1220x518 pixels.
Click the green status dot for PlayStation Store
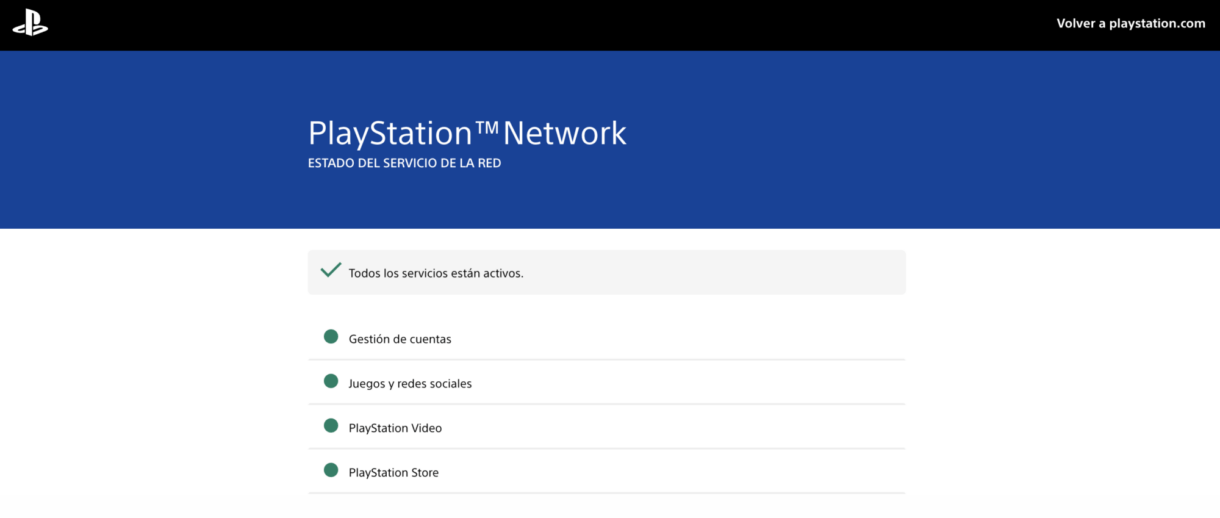(x=331, y=470)
